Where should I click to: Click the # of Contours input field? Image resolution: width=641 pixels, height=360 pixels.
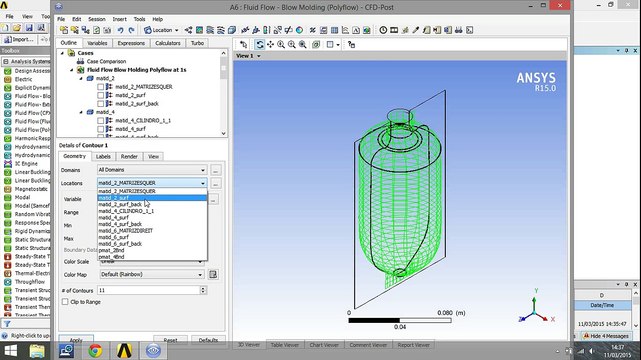[x=148, y=290]
